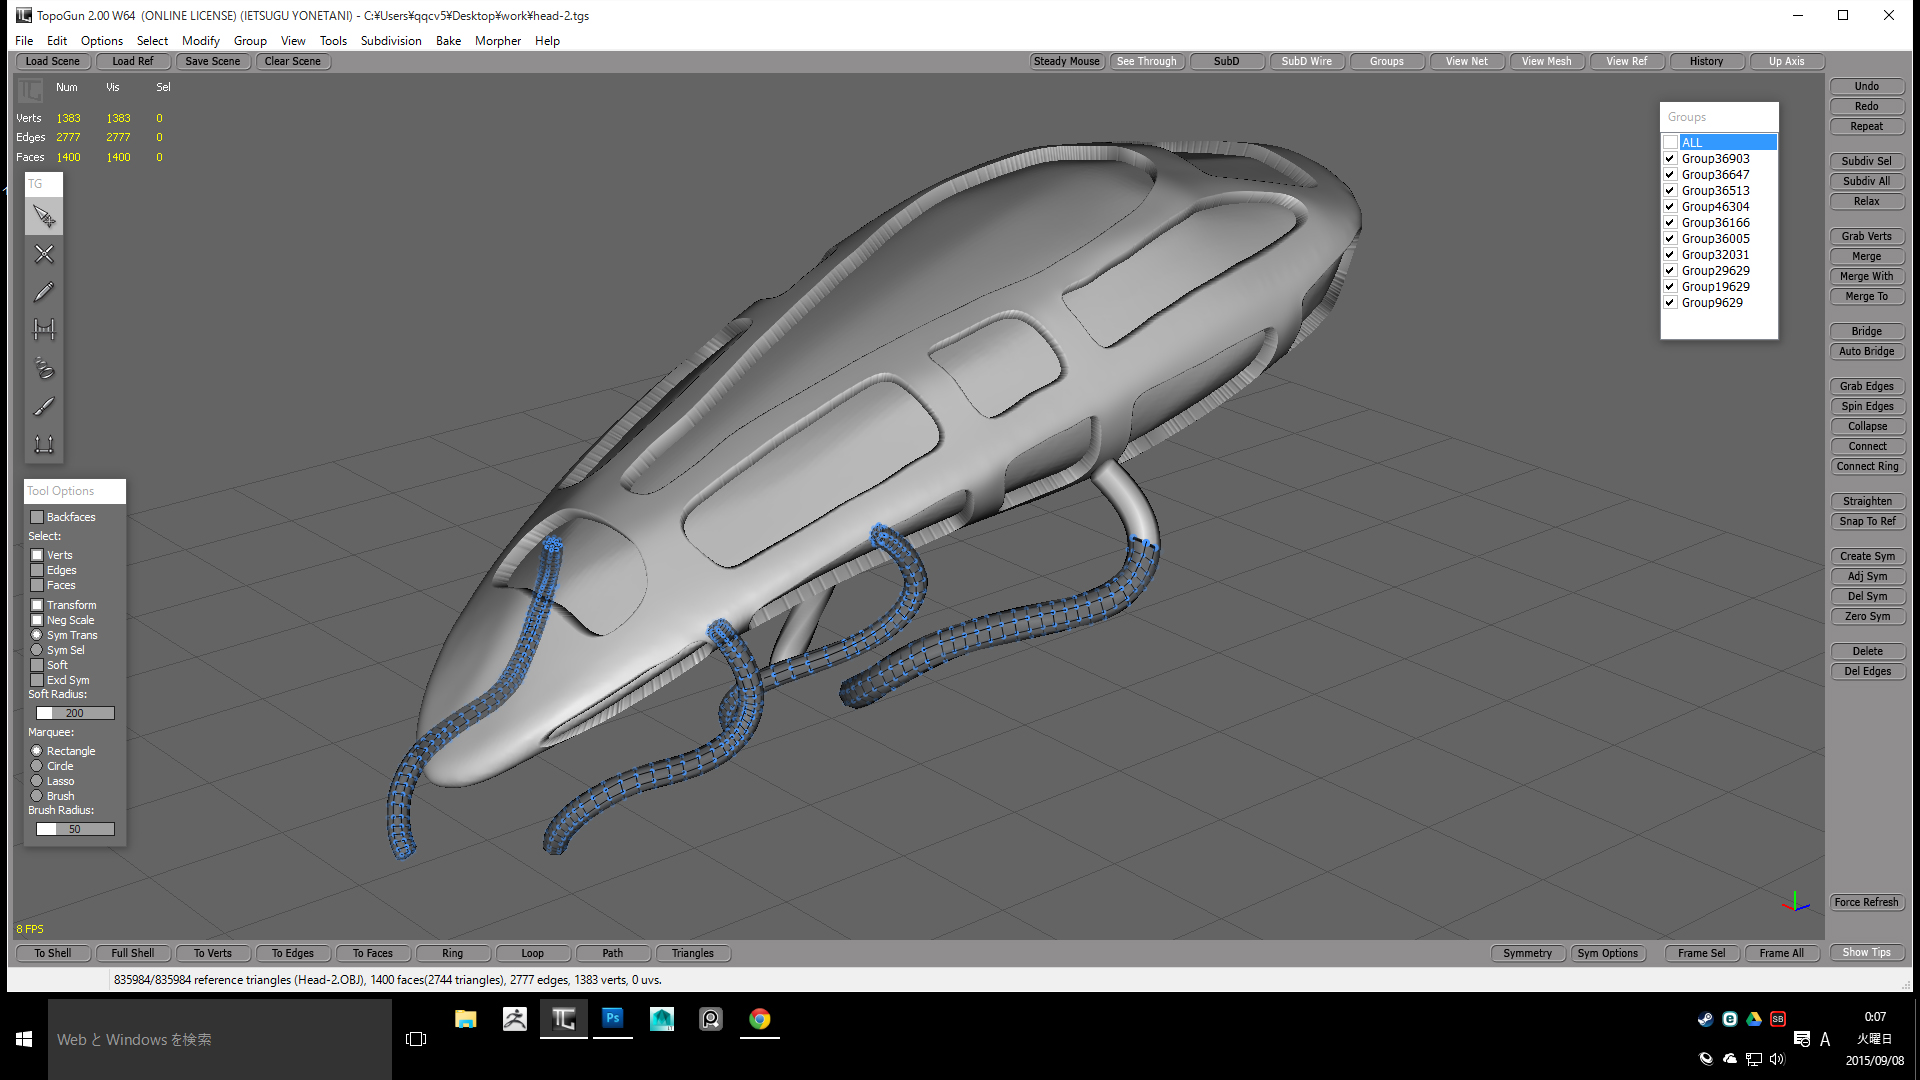Select the Sym Sel radio option
Screen dimensions: 1920x1080
(x=37, y=650)
